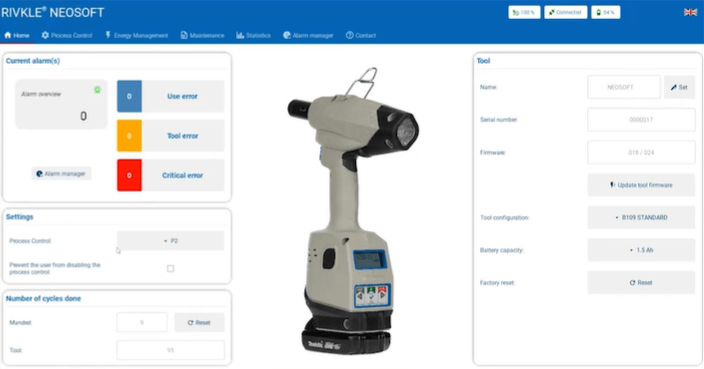Click Update tool firmware button
This screenshot has width=704, height=369.
[641, 185]
